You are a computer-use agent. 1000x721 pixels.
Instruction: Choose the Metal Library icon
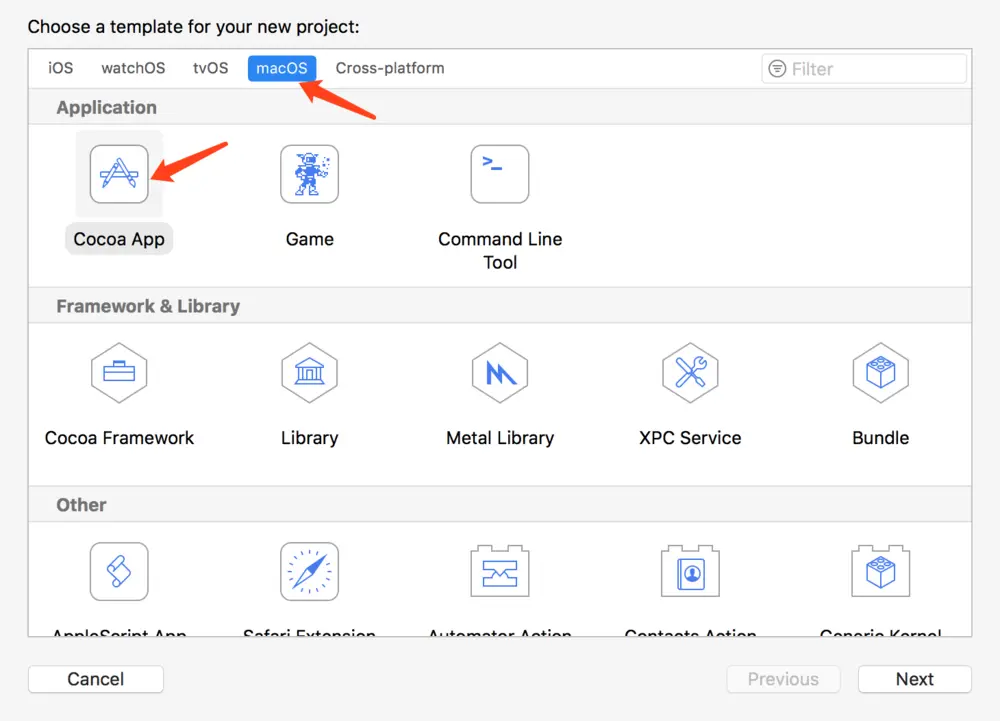(500, 373)
